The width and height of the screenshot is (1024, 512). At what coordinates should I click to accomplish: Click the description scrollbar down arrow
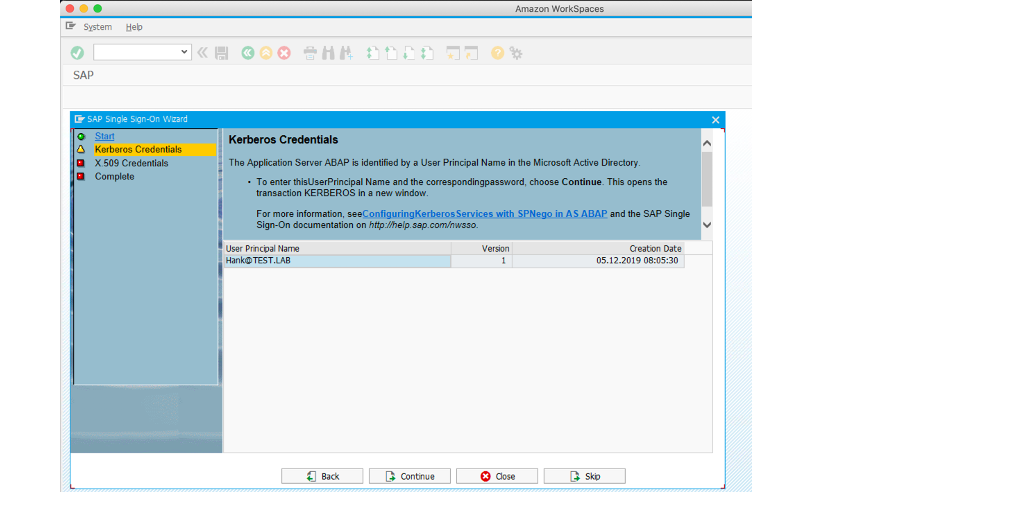707,224
